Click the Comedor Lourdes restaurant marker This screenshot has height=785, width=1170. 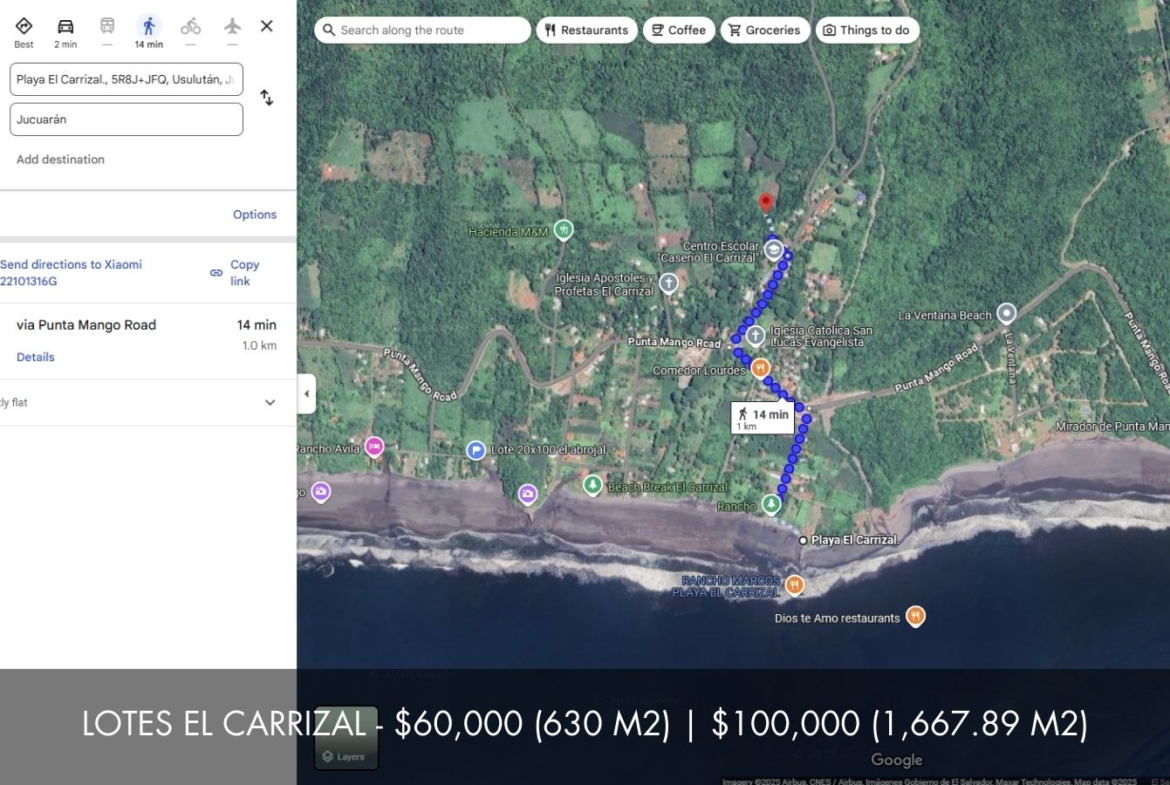click(760, 368)
